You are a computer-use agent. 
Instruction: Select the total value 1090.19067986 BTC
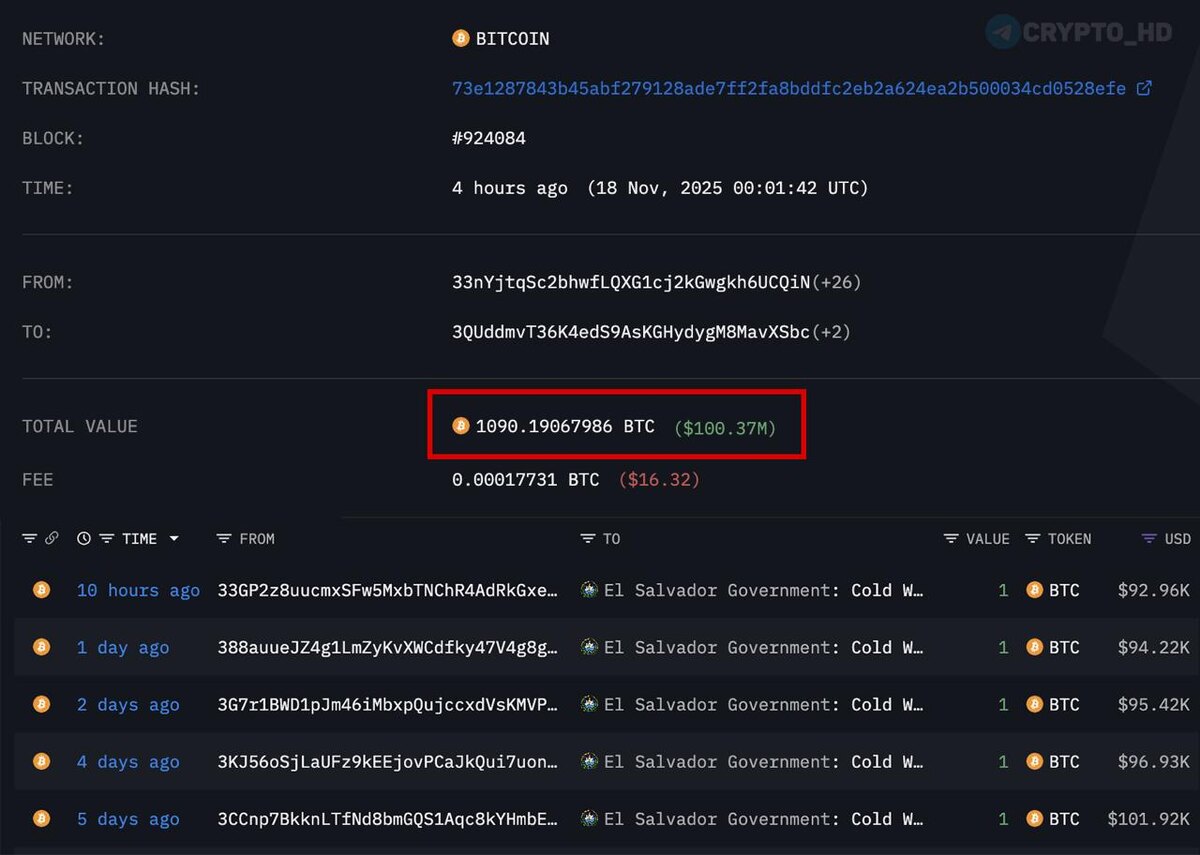pyautogui.click(x=565, y=426)
